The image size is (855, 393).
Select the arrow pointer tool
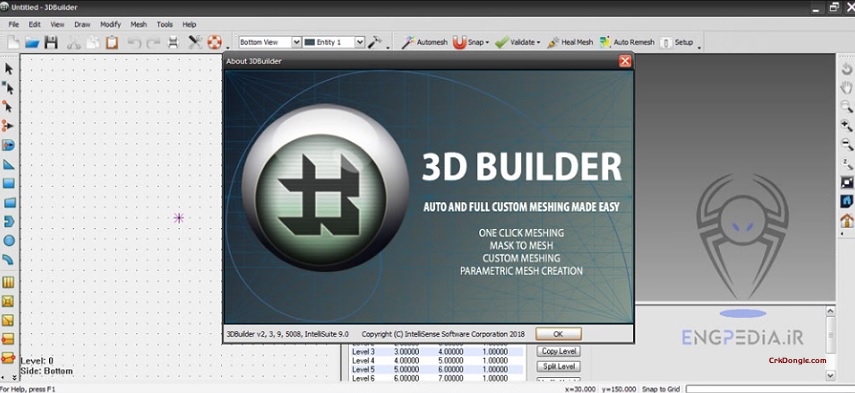point(8,69)
